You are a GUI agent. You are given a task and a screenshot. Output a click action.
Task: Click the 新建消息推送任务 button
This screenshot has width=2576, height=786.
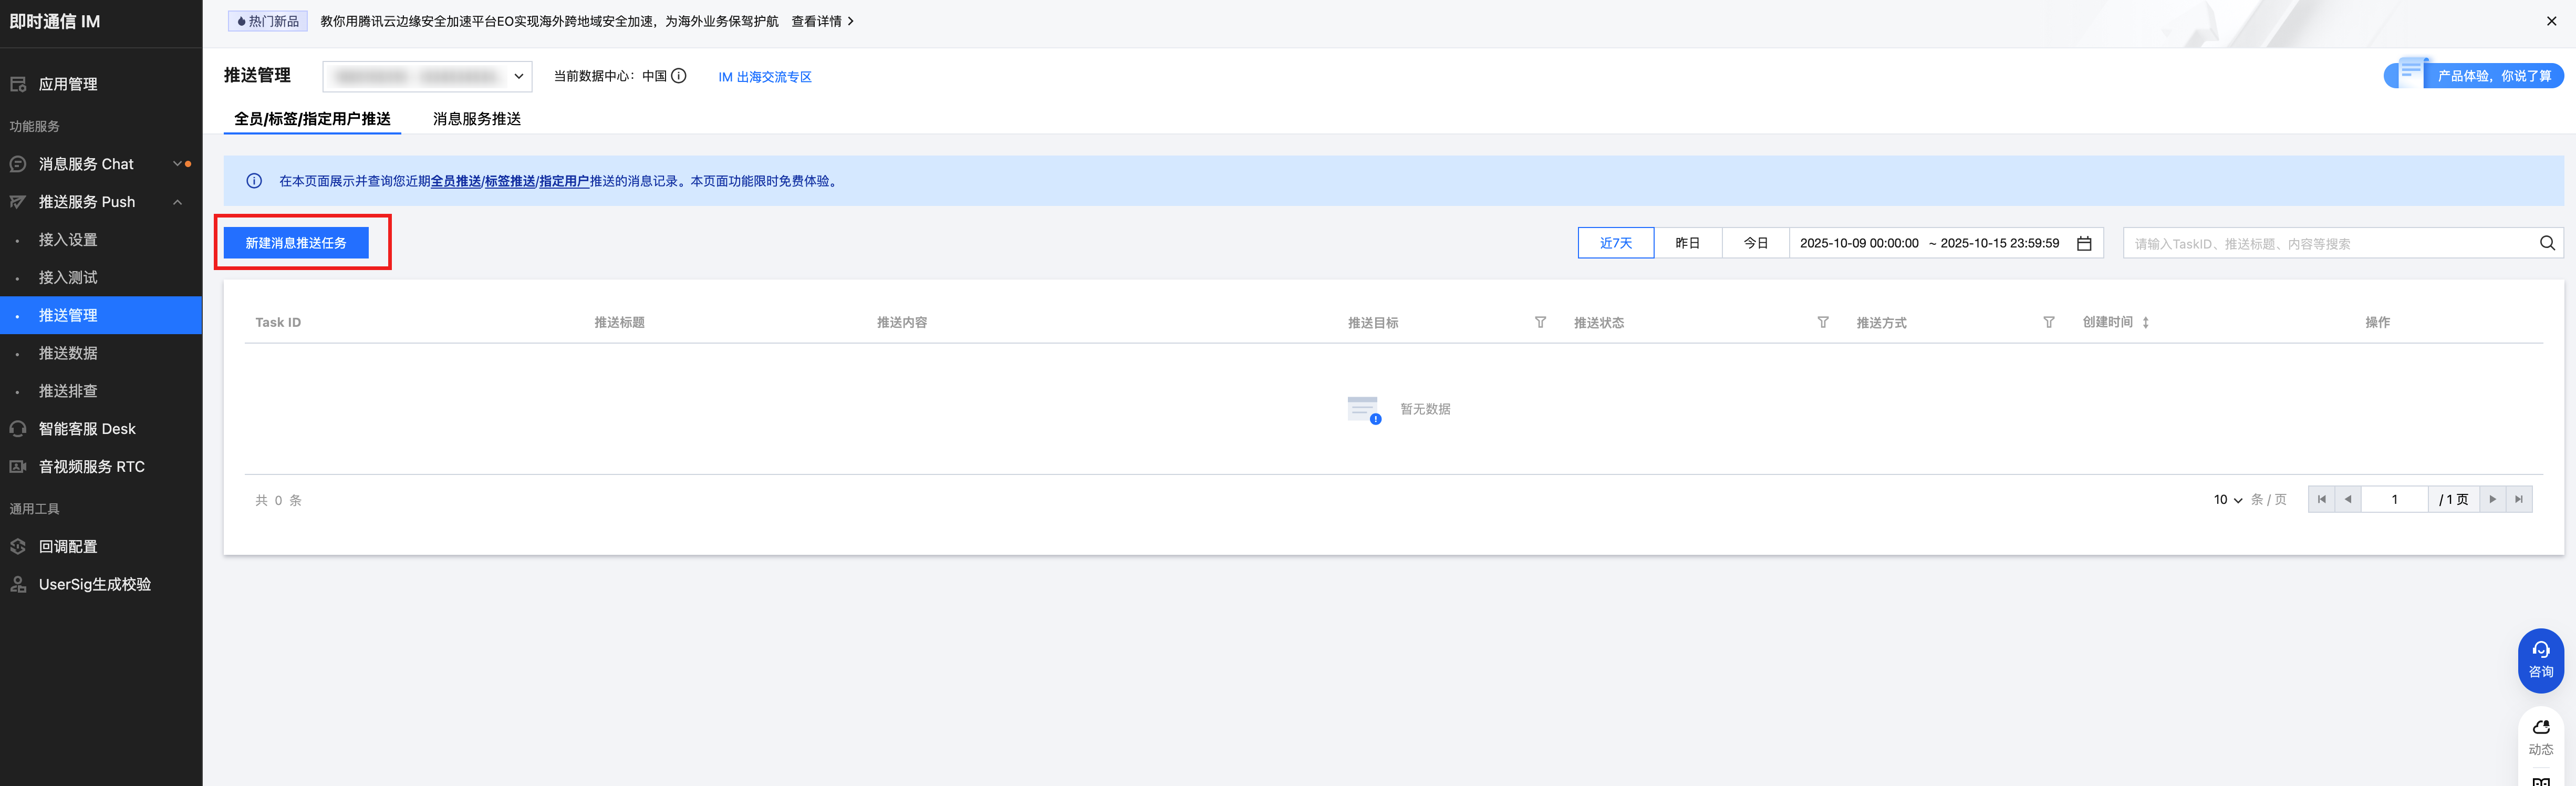pos(296,243)
